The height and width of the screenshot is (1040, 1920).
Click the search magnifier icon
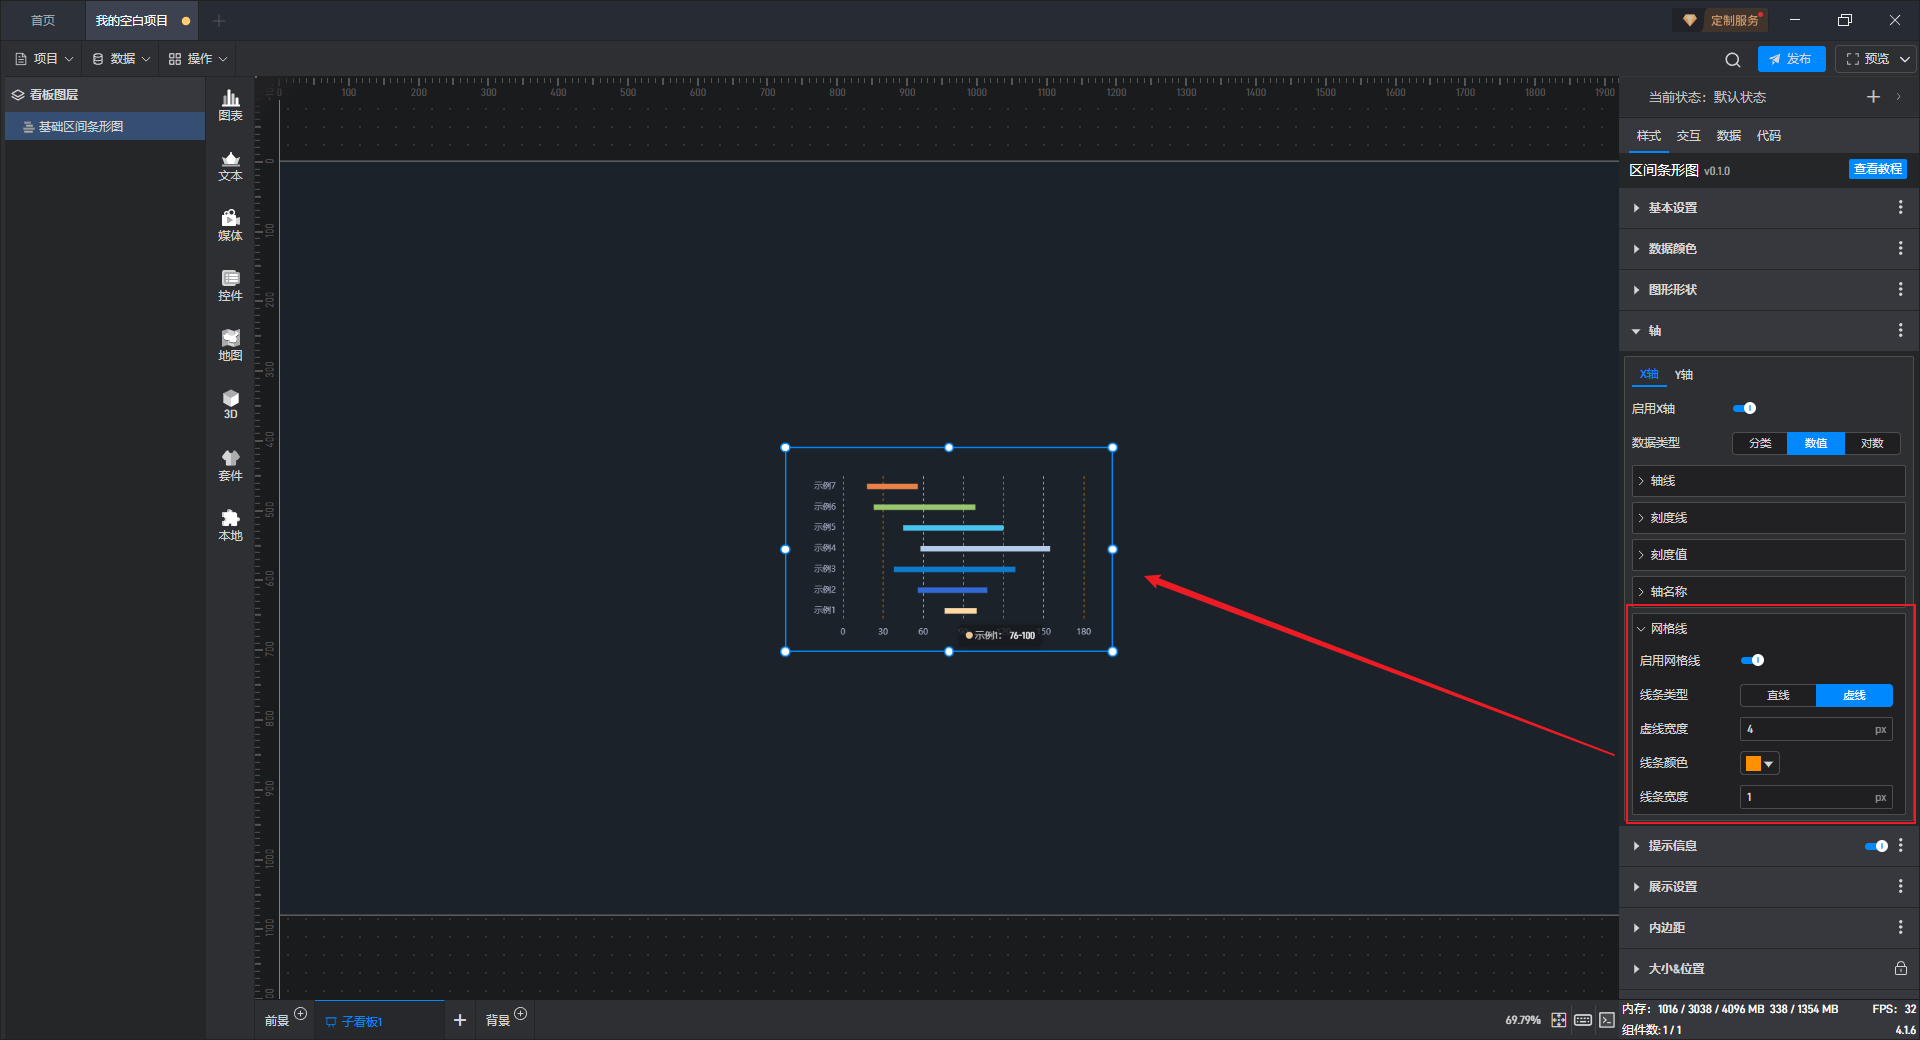point(1733,59)
